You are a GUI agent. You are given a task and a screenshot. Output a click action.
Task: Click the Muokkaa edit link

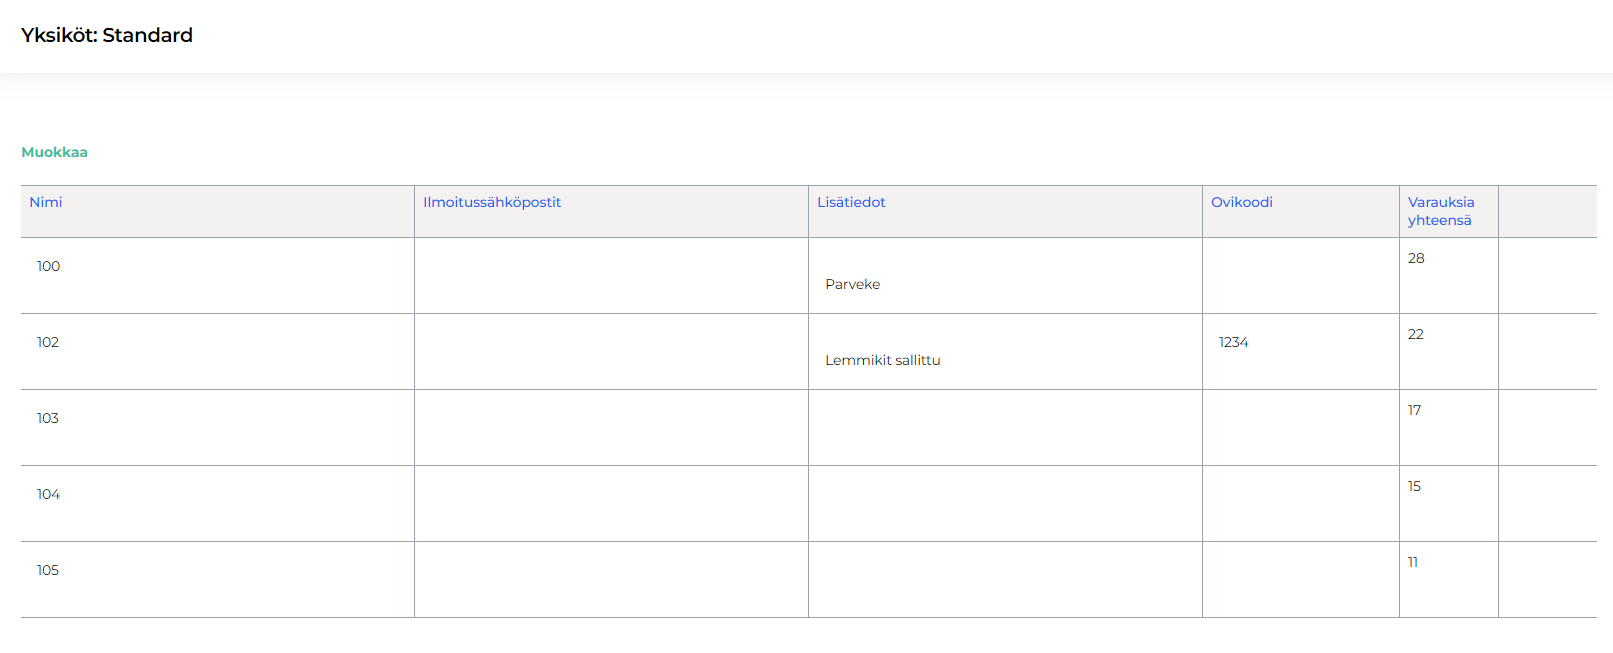(54, 152)
